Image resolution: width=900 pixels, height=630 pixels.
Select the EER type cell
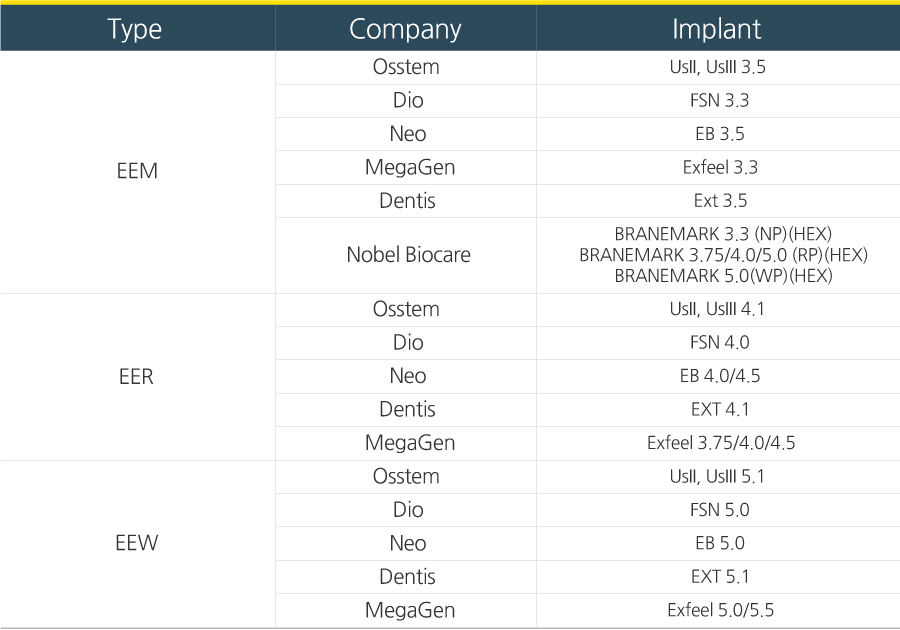(x=137, y=377)
